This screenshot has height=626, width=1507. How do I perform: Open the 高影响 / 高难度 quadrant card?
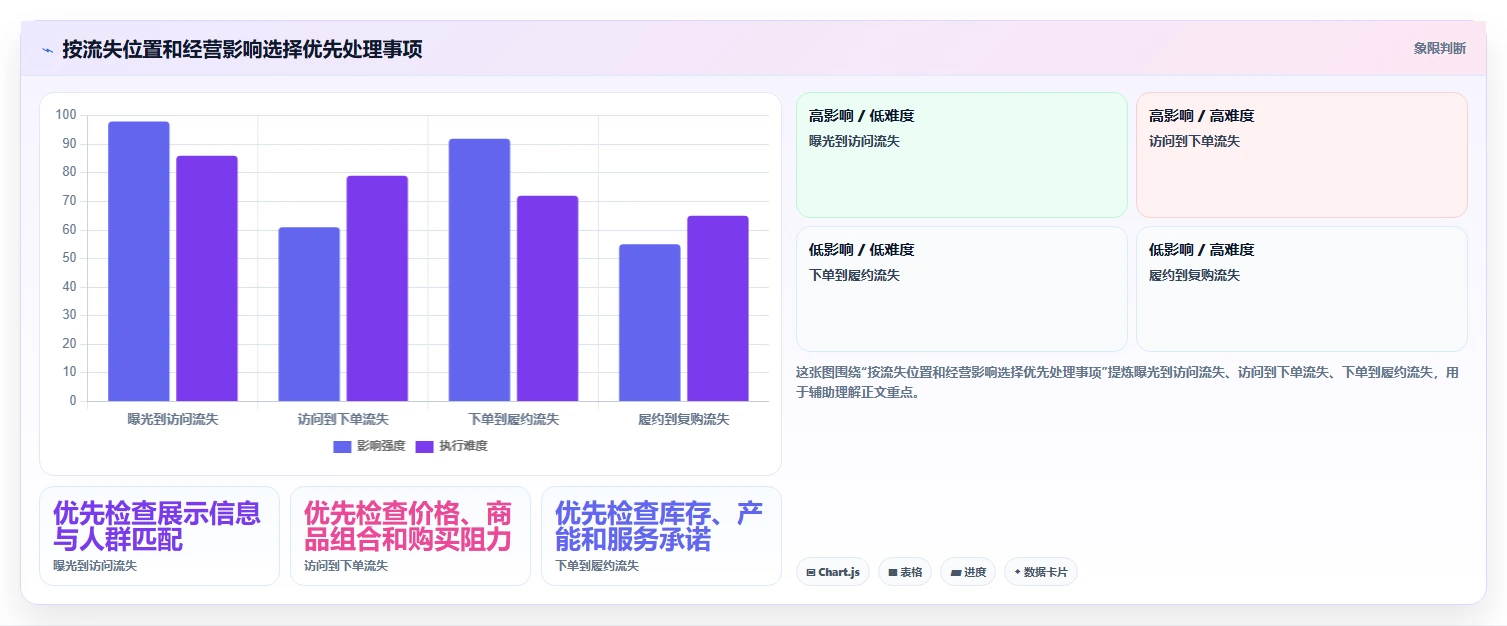tap(1302, 155)
